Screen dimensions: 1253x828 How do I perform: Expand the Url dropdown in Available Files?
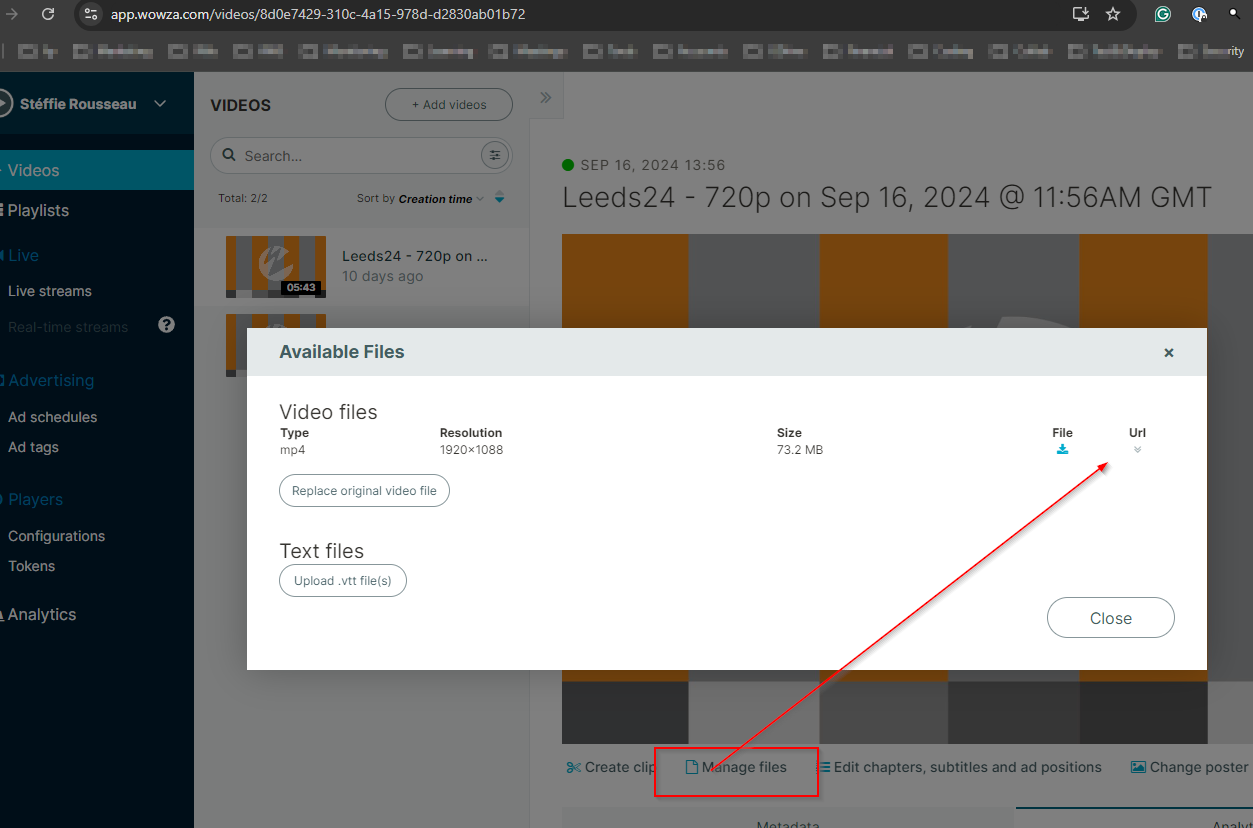point(1136,450)
